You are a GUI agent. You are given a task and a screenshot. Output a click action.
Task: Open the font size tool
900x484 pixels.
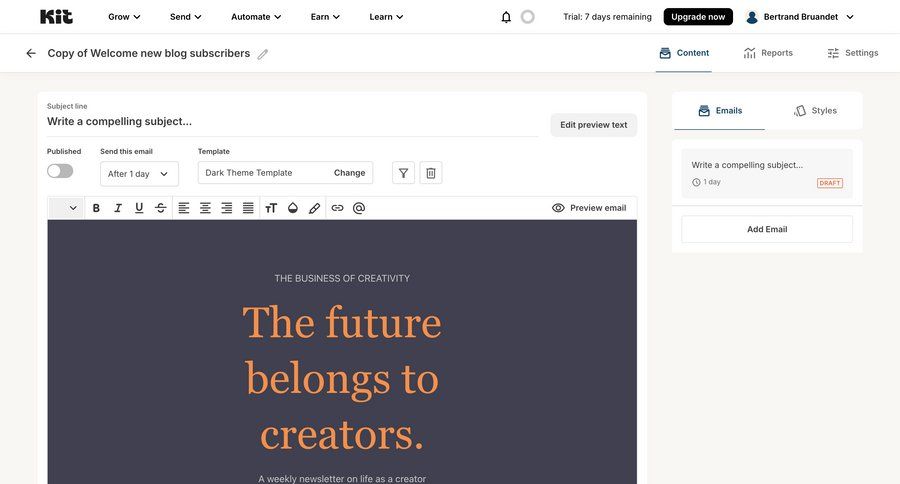(x=271, y=208)
